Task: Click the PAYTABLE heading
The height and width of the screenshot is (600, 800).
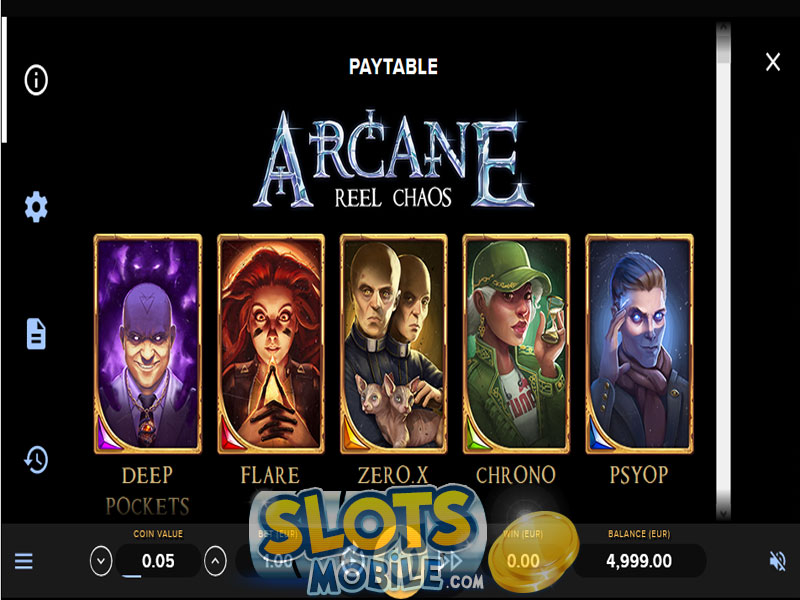Action: (x=393, y=67)
